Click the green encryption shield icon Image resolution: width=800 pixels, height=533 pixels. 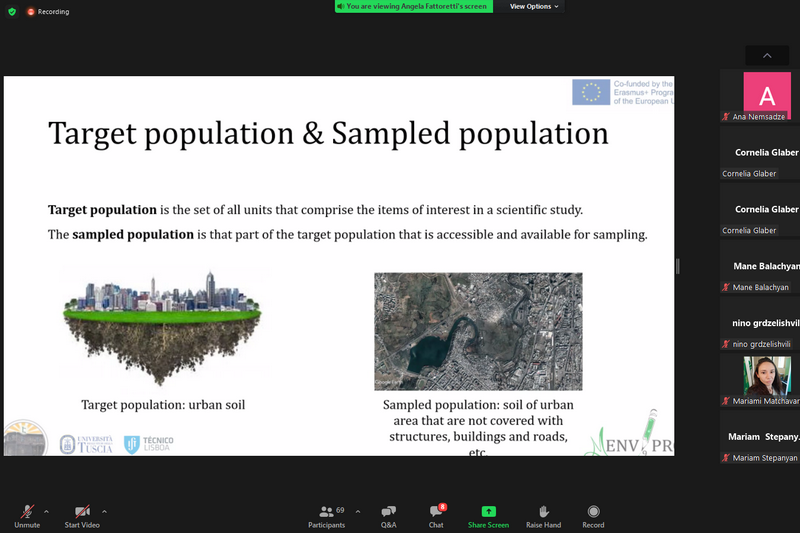(x=12, y=11)
